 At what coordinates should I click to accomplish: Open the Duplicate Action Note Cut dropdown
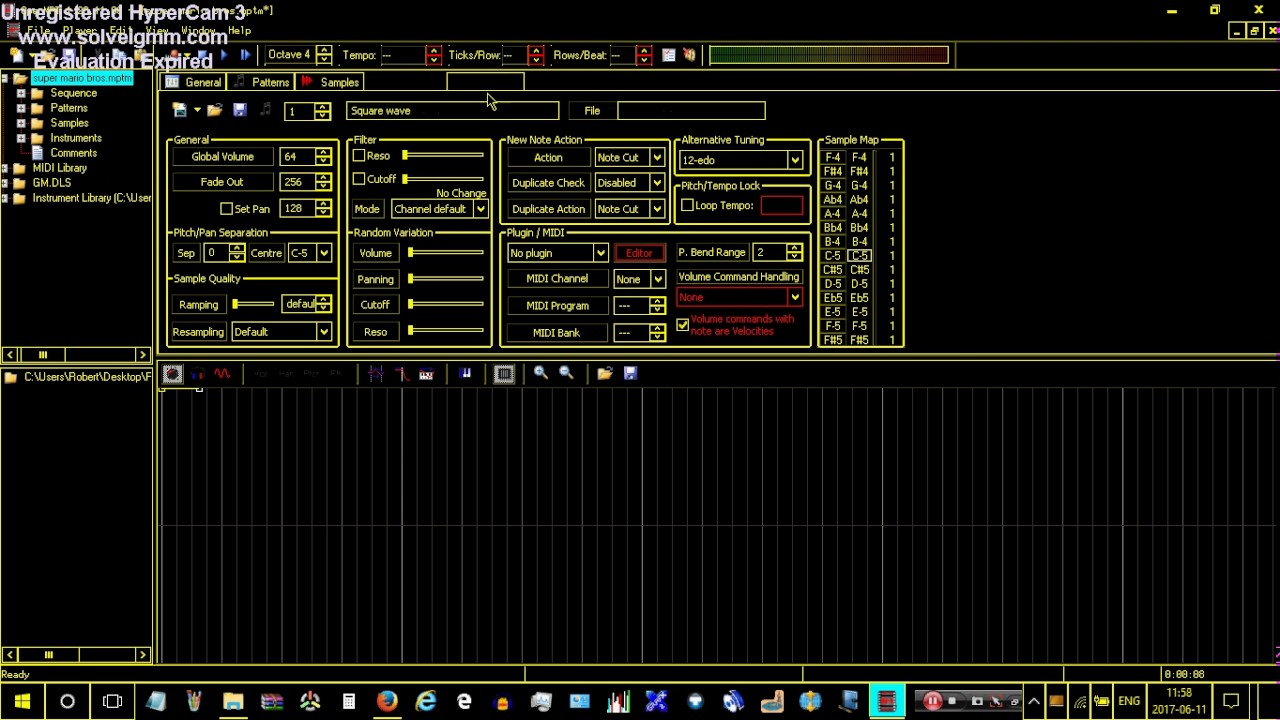pos(629,209)
